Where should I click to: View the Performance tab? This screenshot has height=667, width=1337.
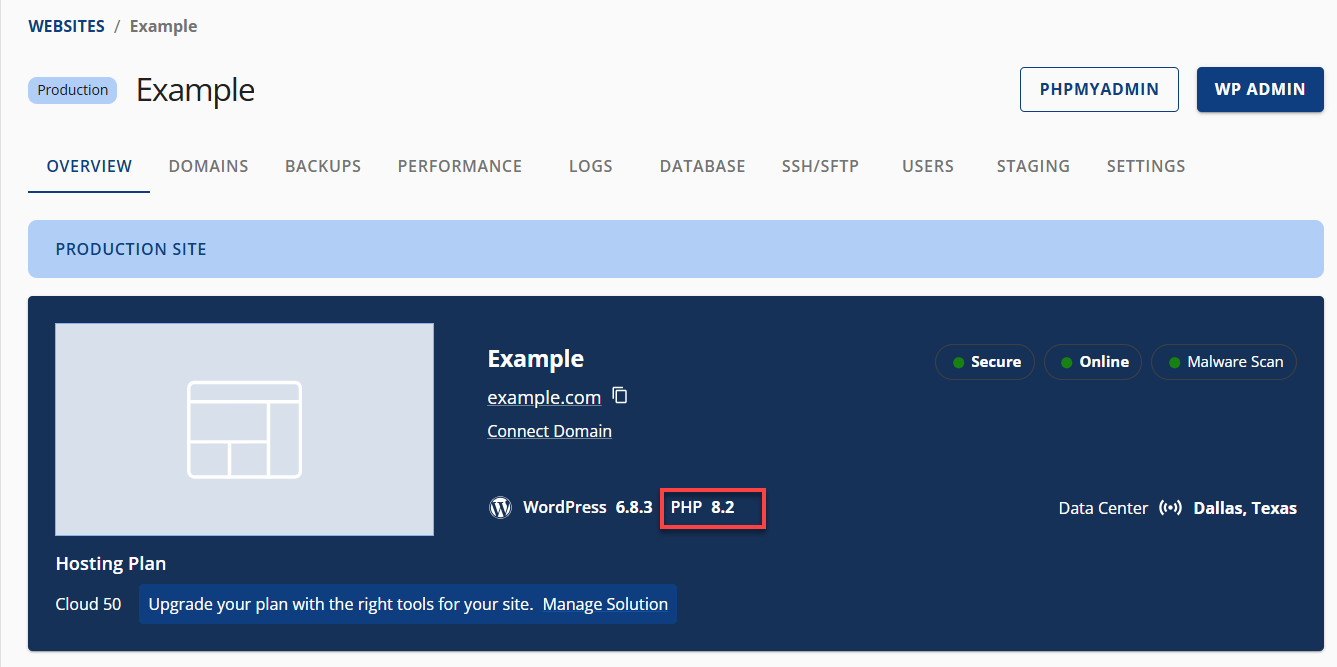coord(459,166)
